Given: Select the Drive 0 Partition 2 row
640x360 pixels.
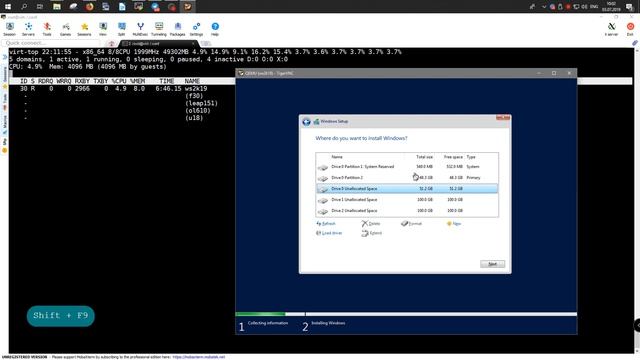Looking at the screenshot, I should [x=407, y=178].
